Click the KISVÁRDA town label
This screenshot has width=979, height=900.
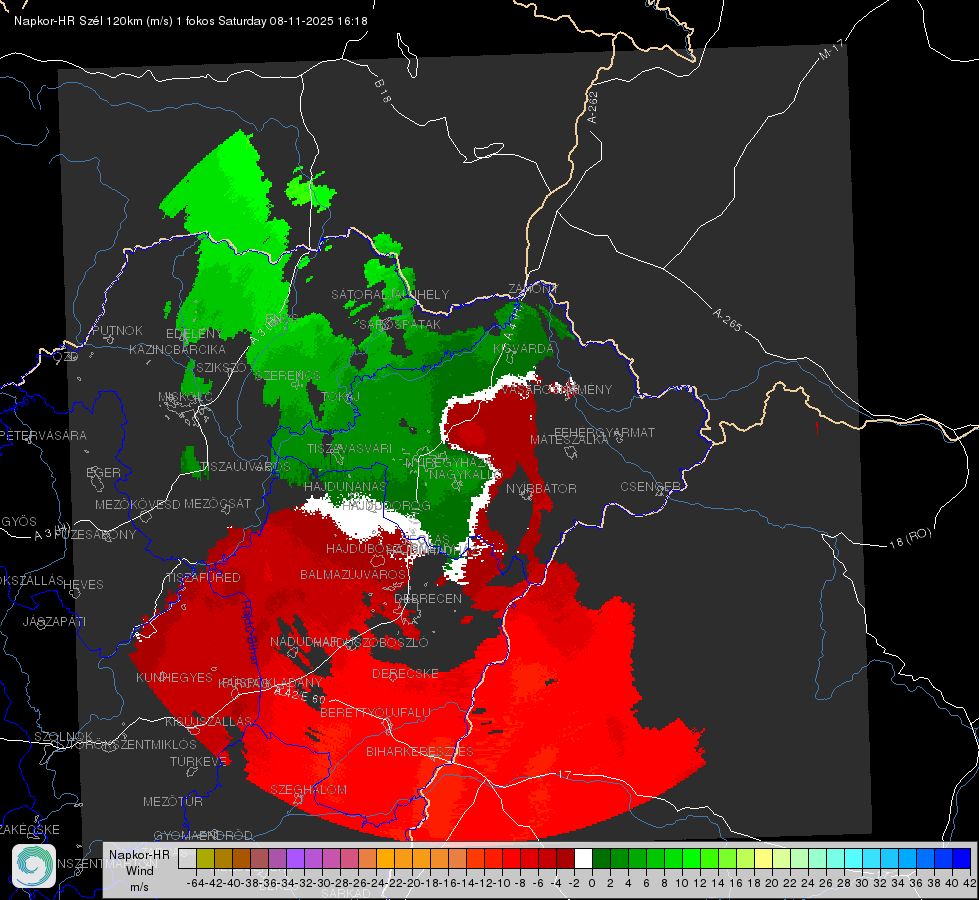point(523,349)
